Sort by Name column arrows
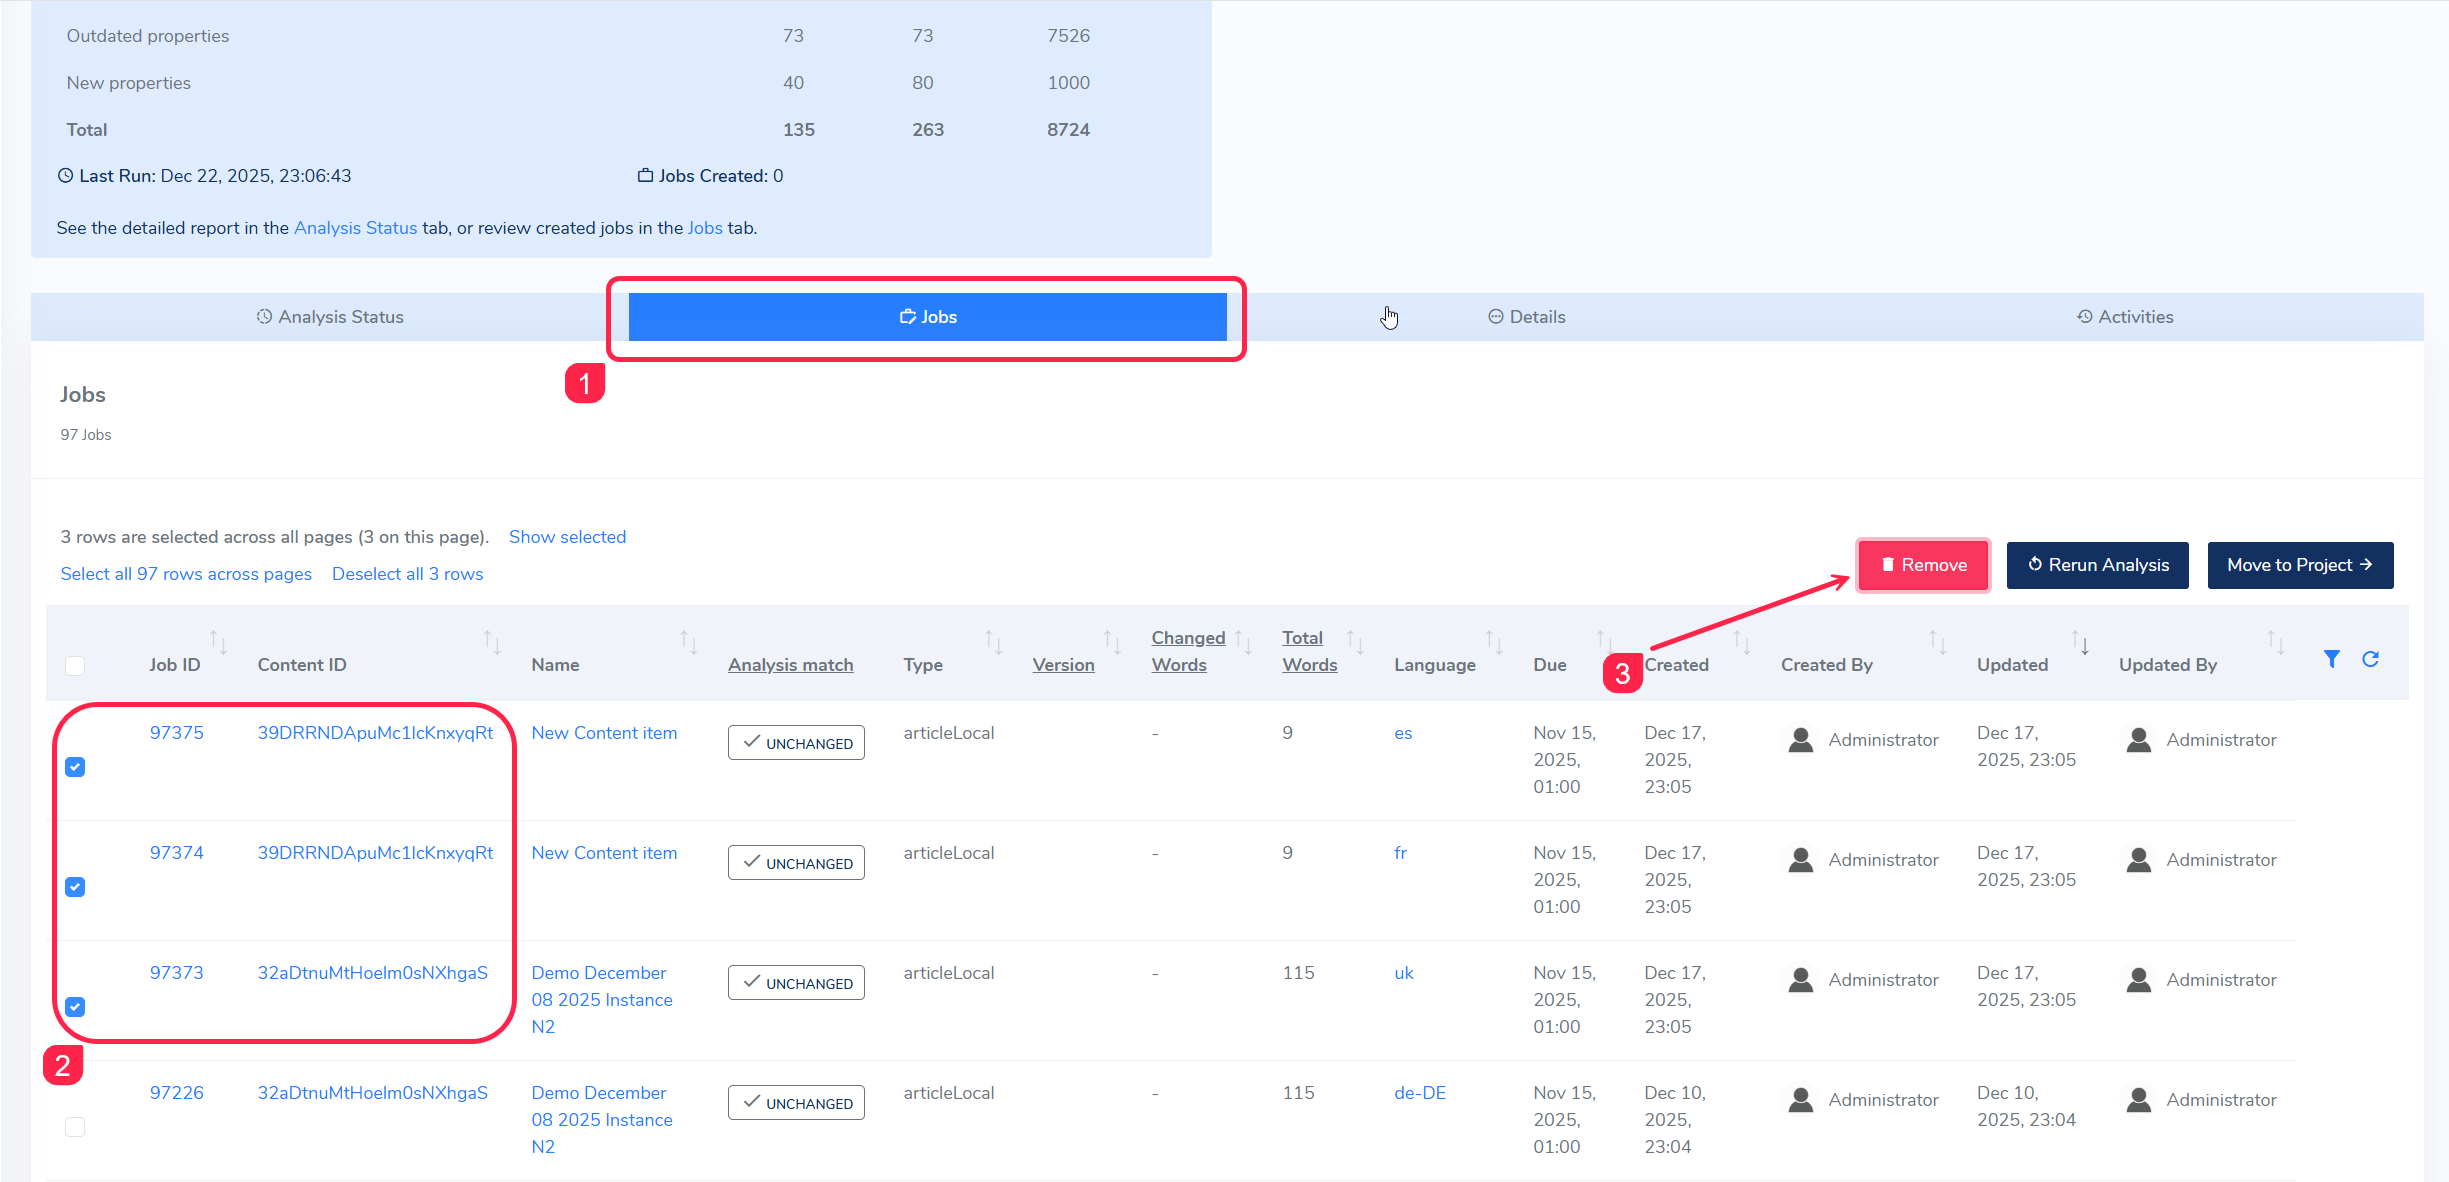Viewport: 2449px width, 1182px height. click(x=688, y=642)
